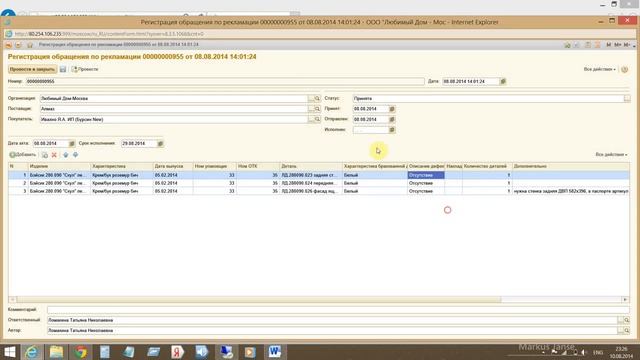Viewport: 640px width, 360px height.
Task: Click into the Комментарий input field
Action: pos(338,310)
